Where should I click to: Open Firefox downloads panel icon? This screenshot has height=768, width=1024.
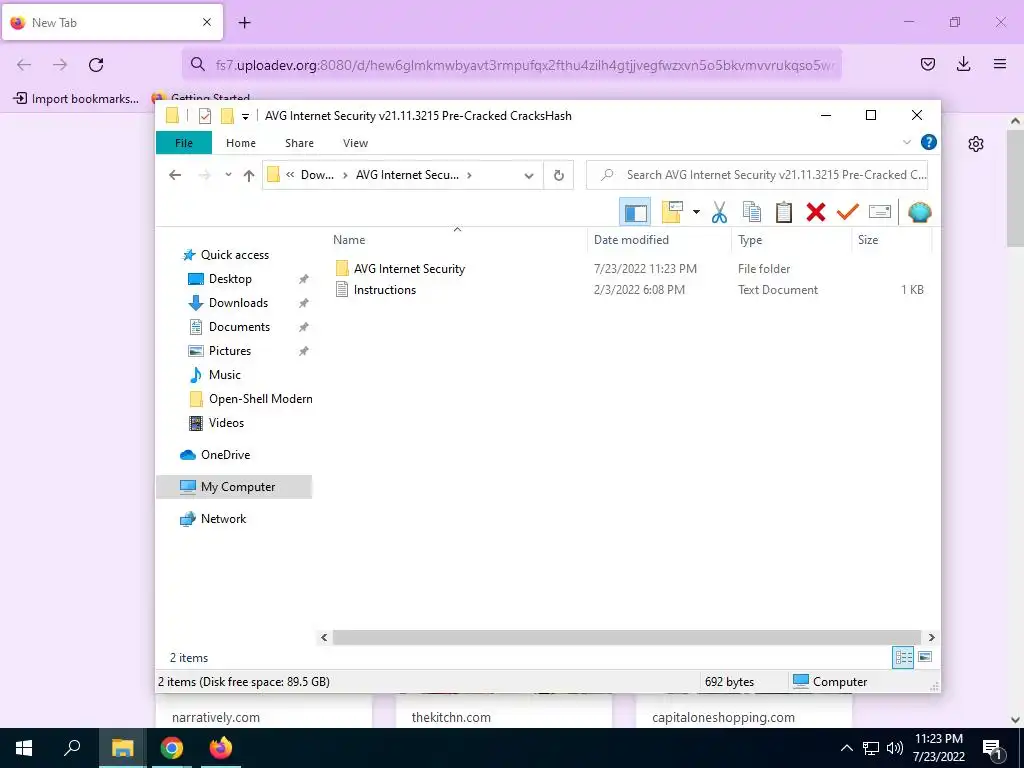(x=963, y=64)
